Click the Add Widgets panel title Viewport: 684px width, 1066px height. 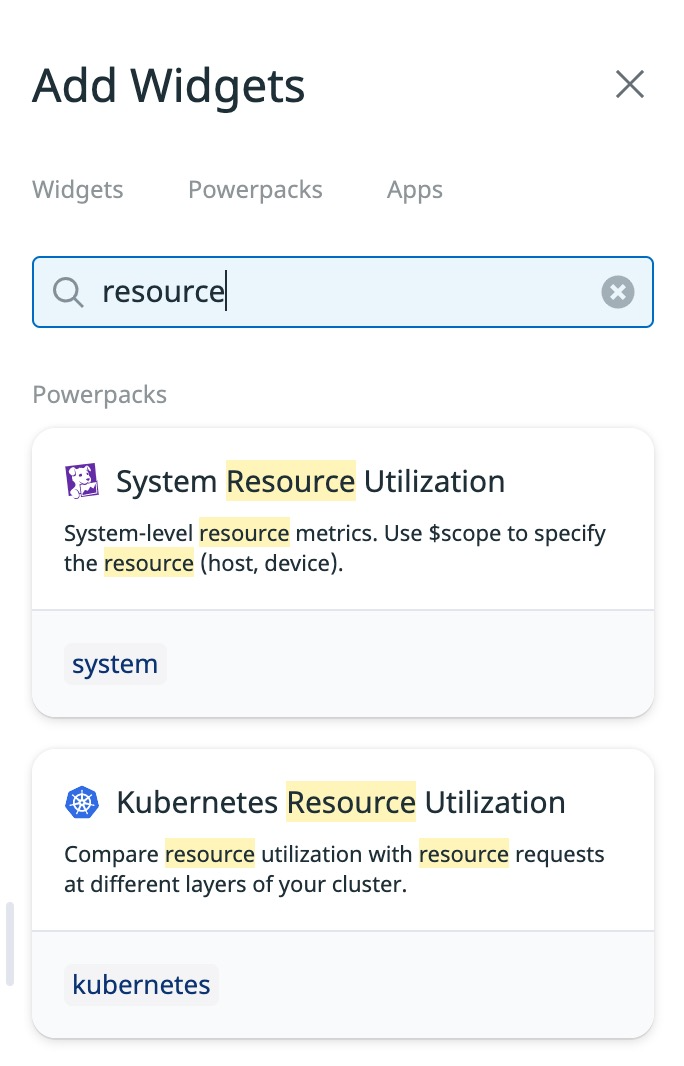(168, 86)
